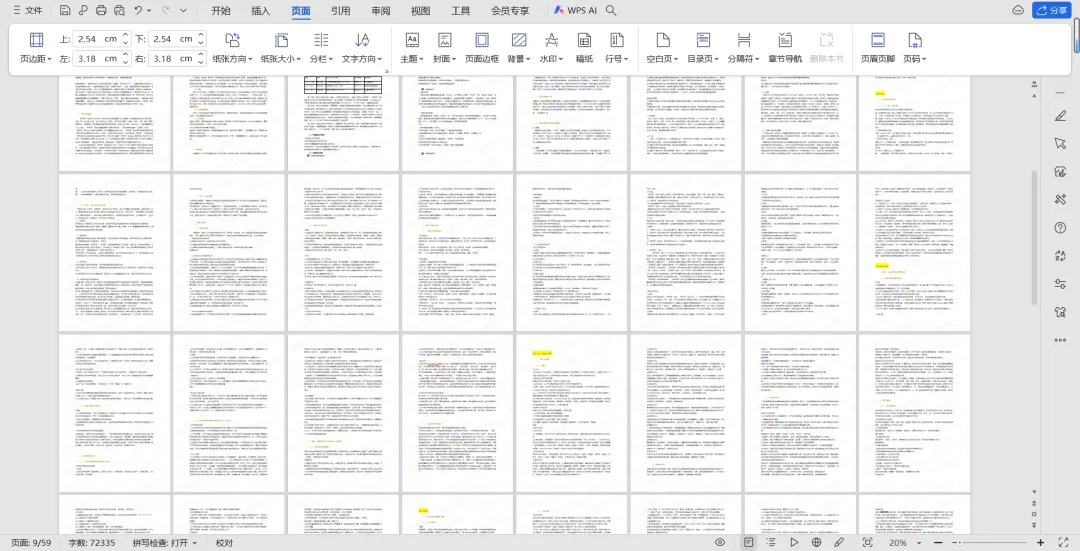Switch to the 工具 tab
1080x551 pixels.
coord(461,10)
